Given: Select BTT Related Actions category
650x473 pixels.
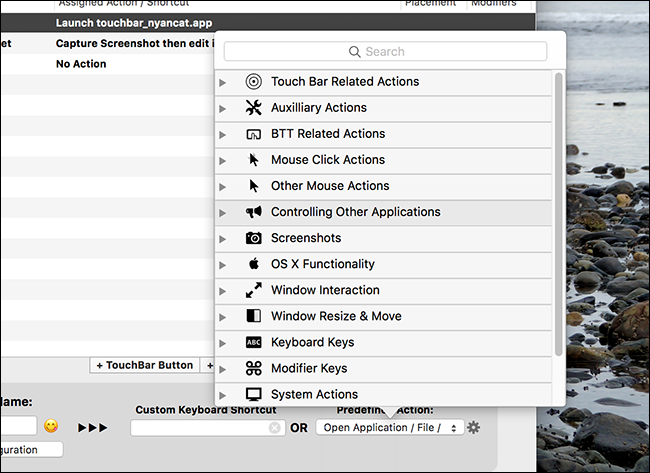Looking at the screenshot, I should coord(383,134).
